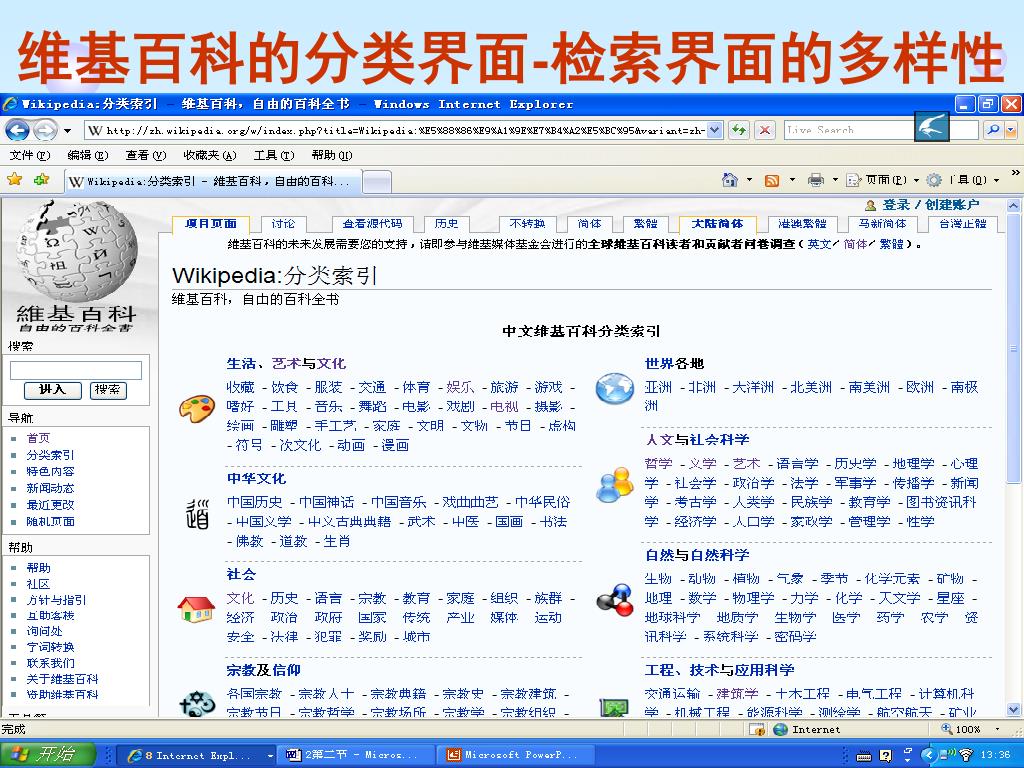Click the Home page icon
This screenshot has width=1024, height=768.
729,180
